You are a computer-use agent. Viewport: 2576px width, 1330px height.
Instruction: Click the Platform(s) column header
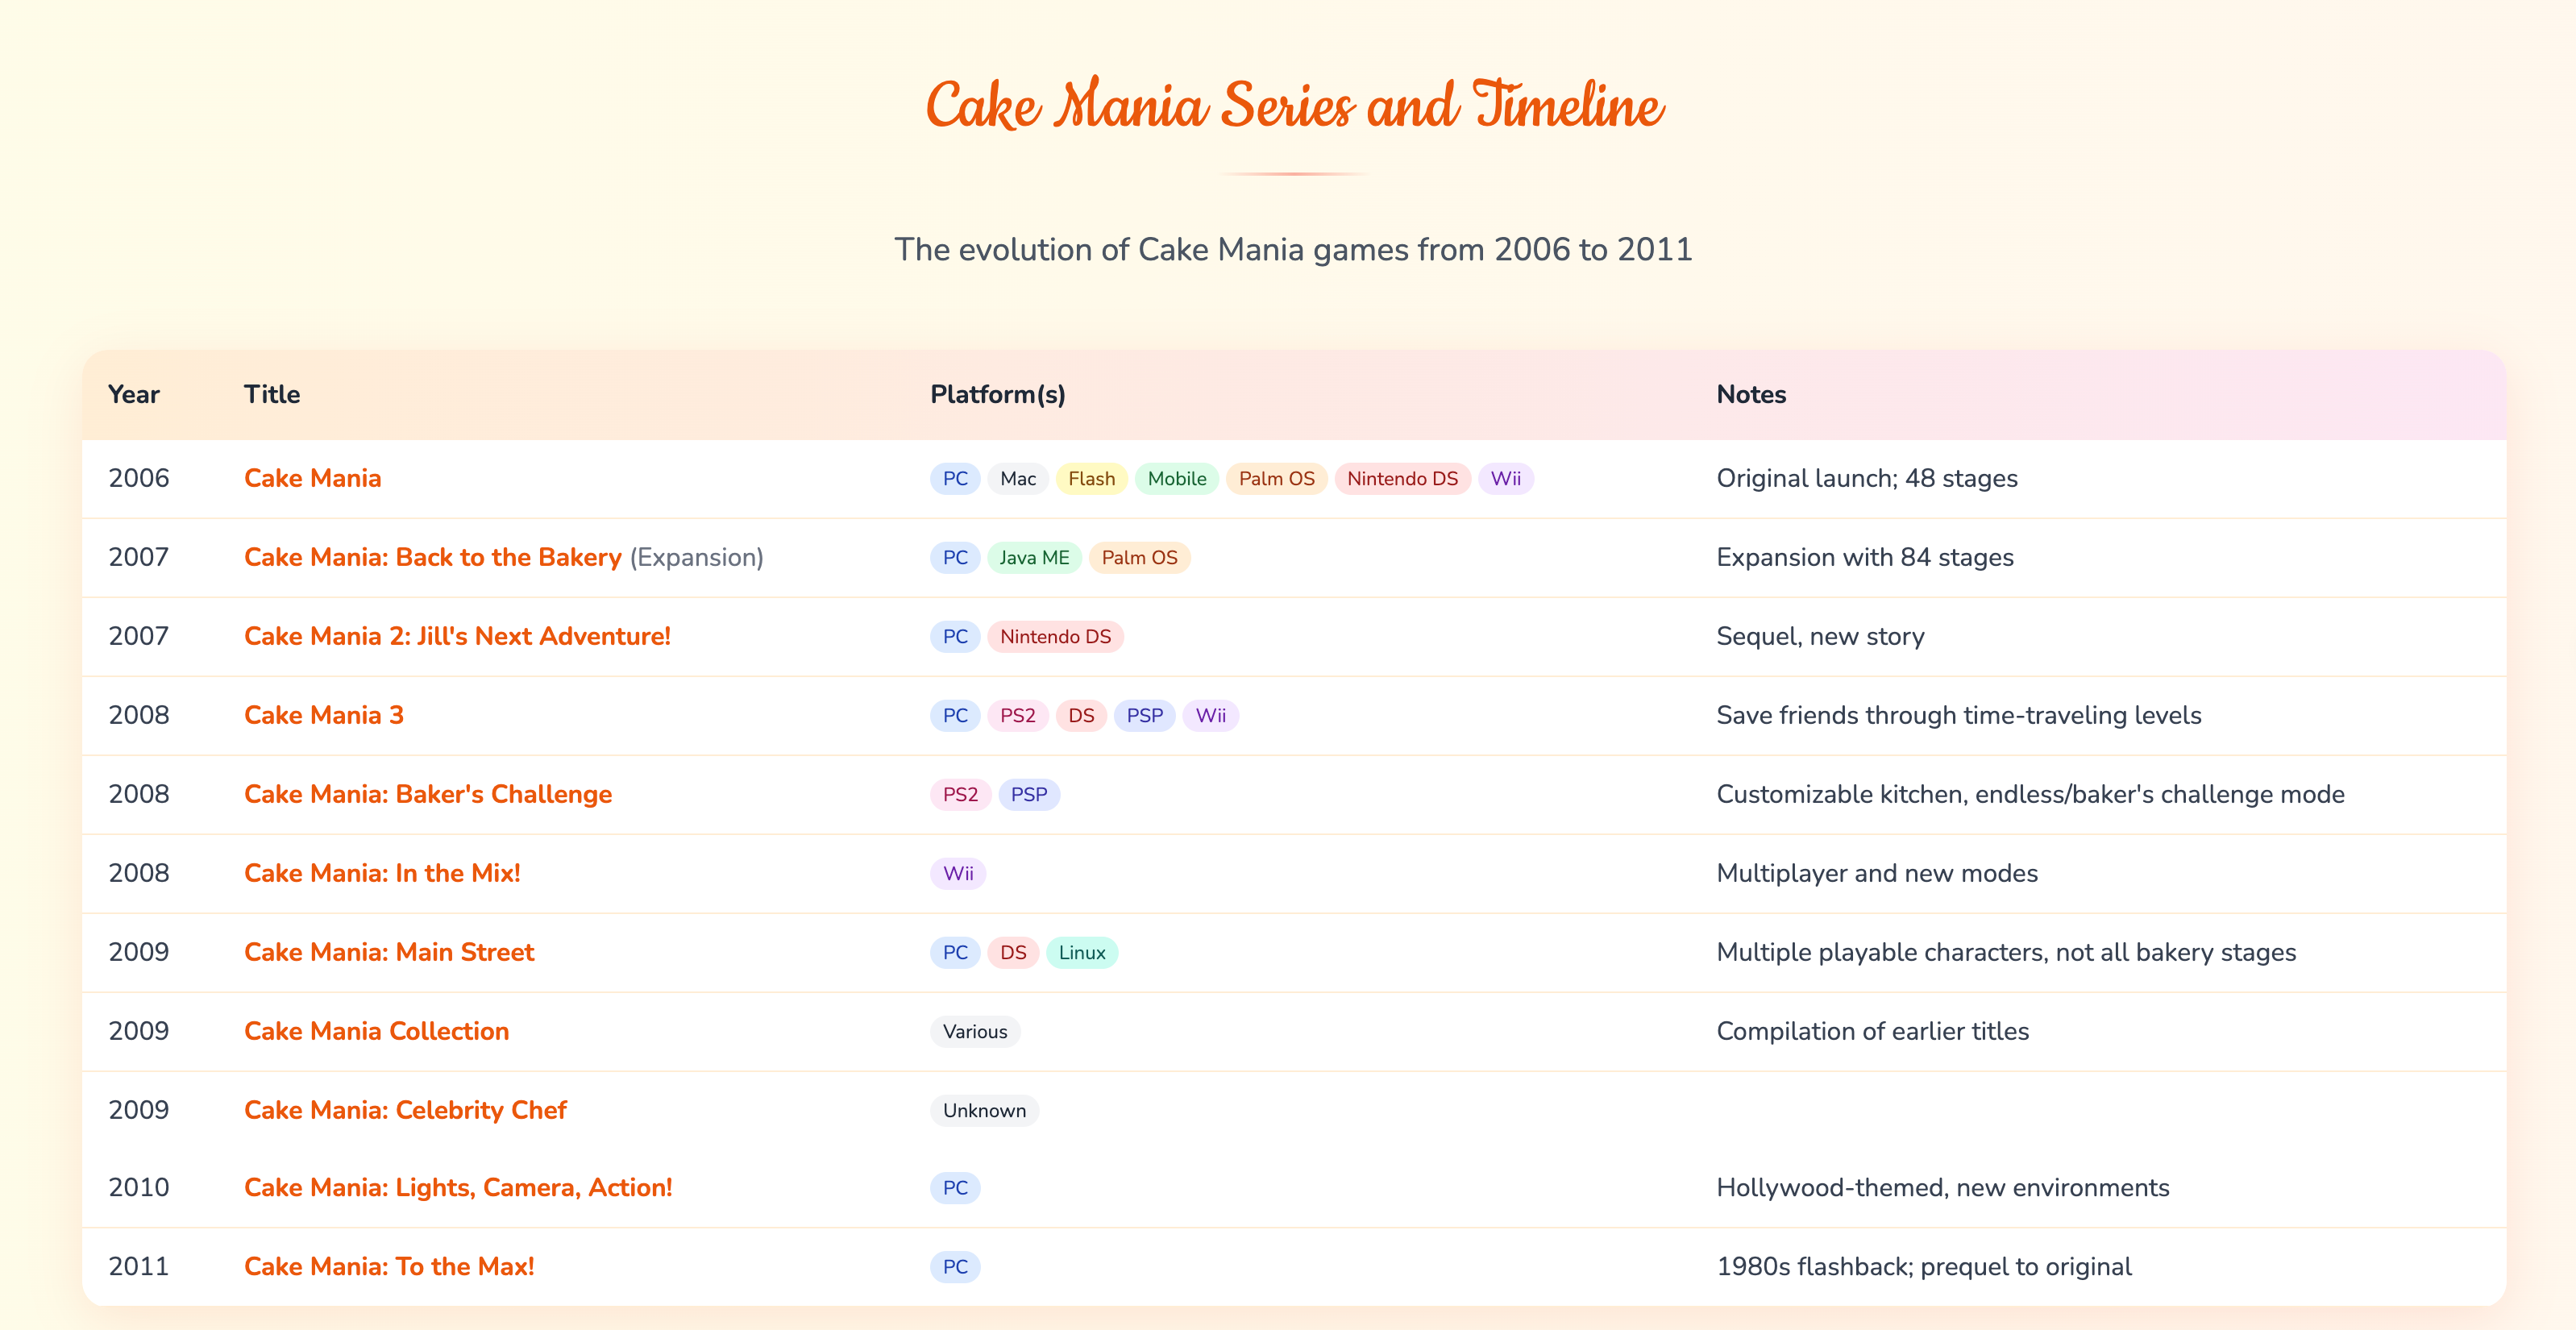(x=996, y=394)
